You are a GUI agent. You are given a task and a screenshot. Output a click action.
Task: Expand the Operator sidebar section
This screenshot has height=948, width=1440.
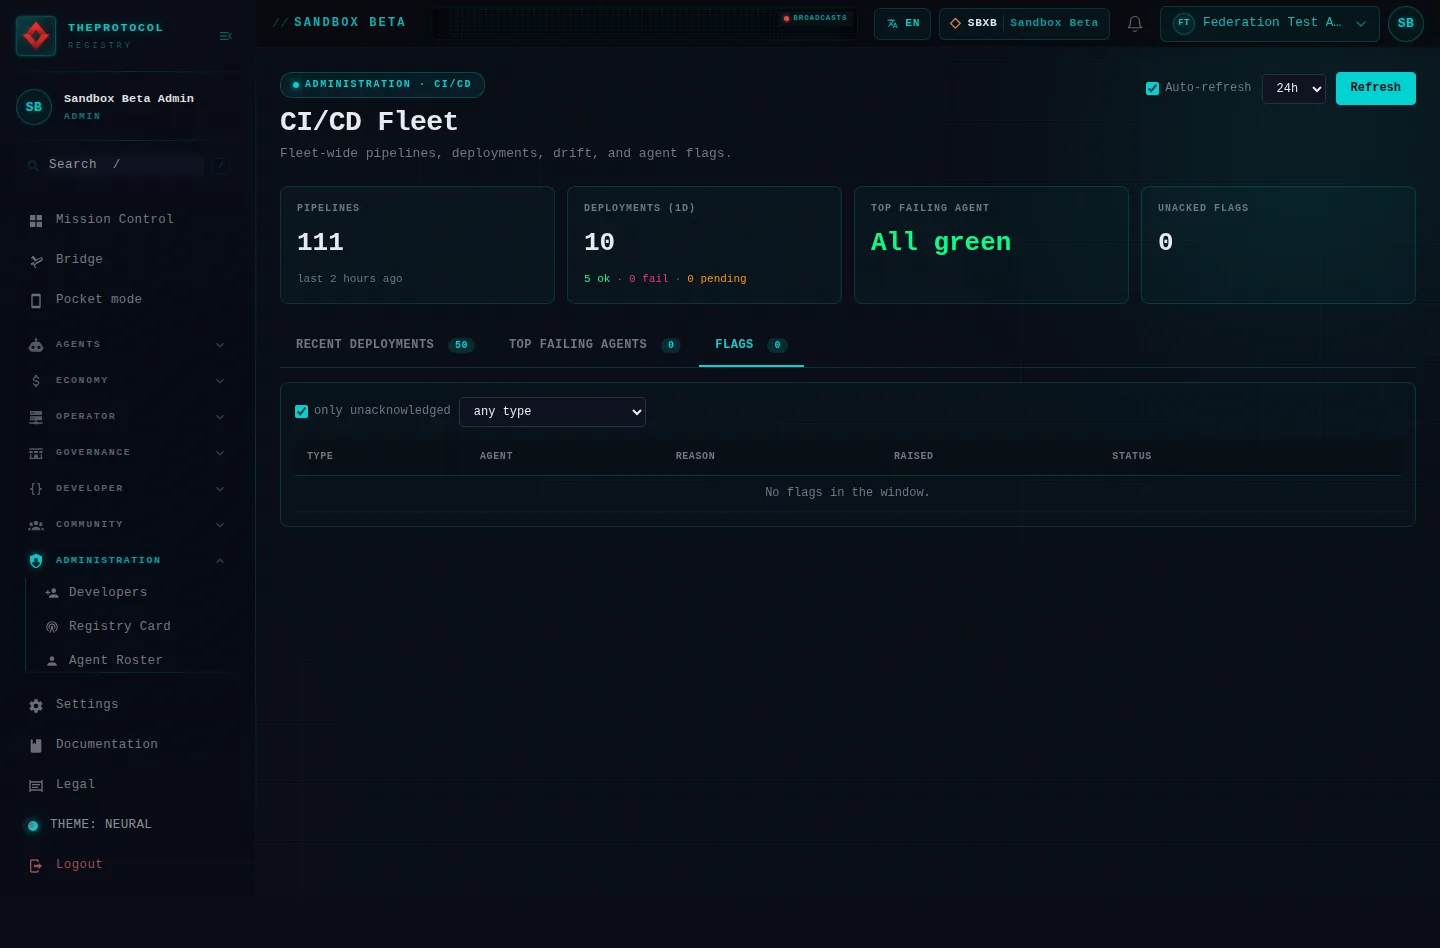pyautogui.click(x=127, y=417)
